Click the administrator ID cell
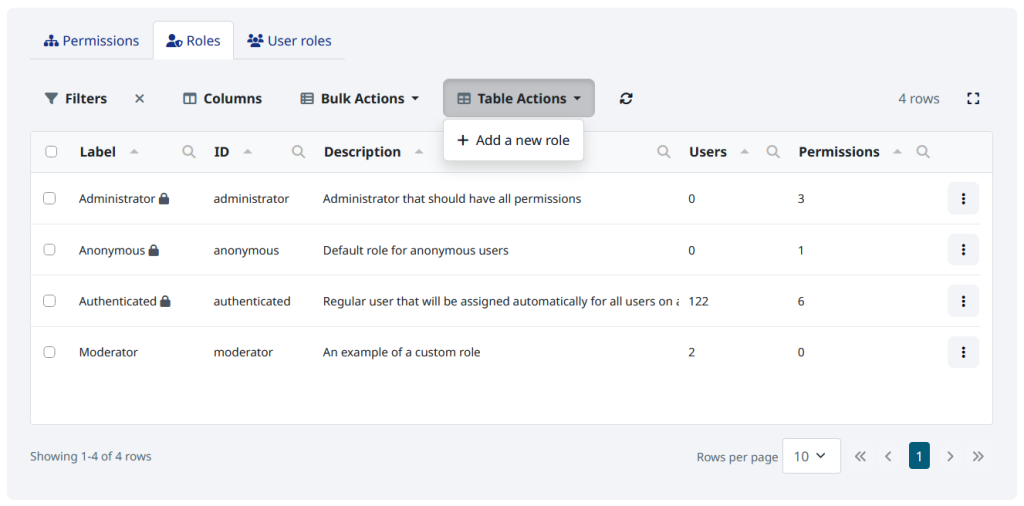 tap(251, 198)
